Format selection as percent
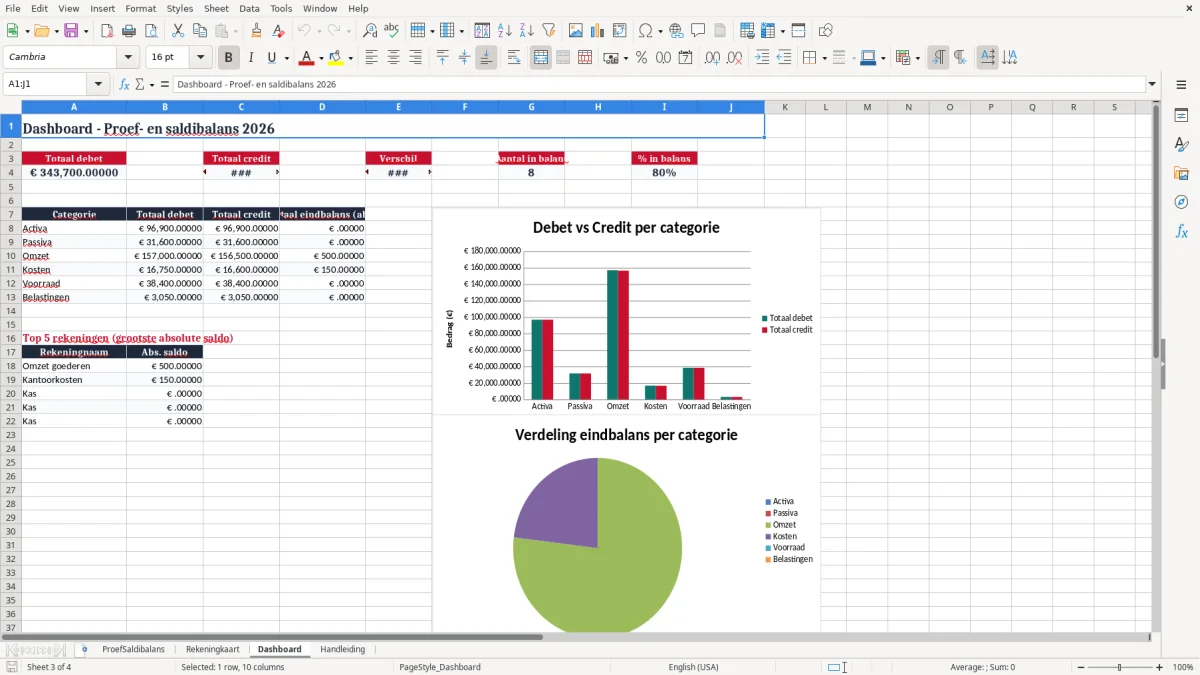Viewport: 1200px width, 675px height. pyautogui.click(x=641, y=58)
